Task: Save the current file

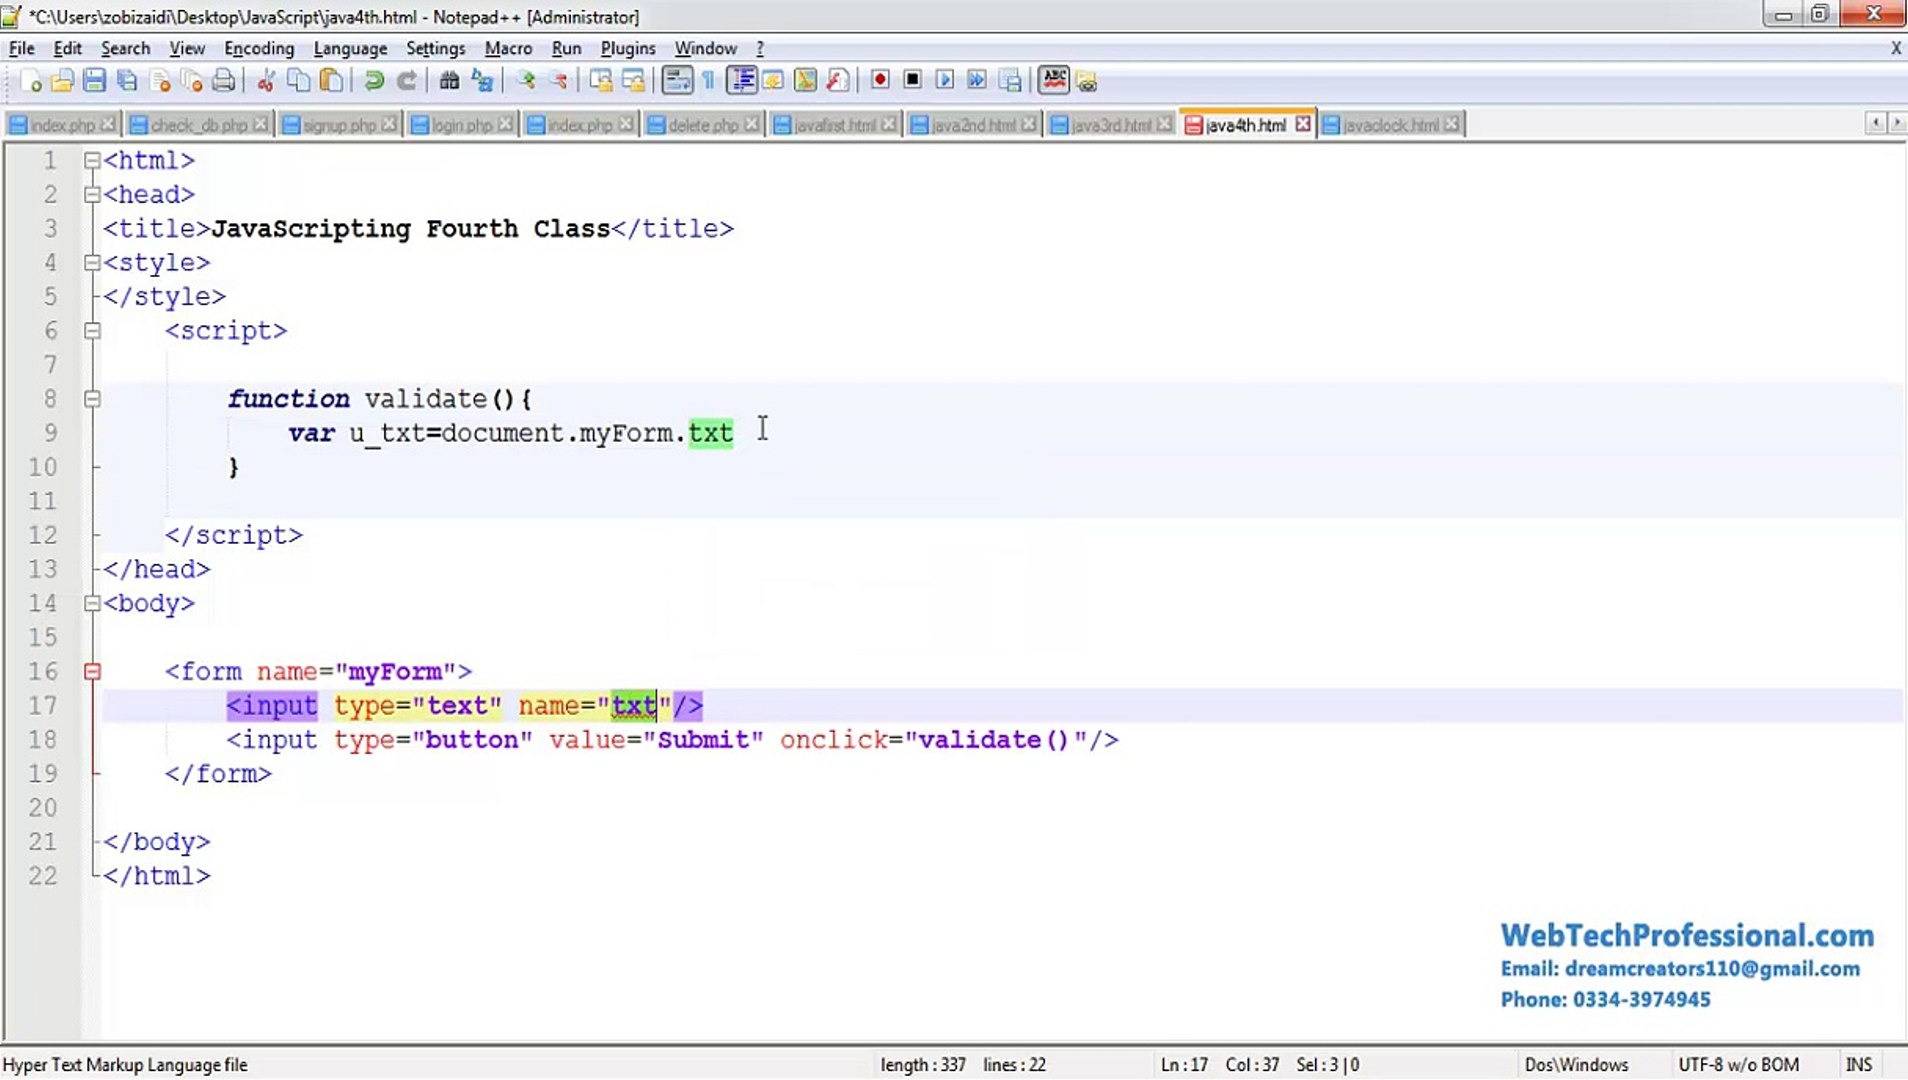Action: tap(94, 81)
